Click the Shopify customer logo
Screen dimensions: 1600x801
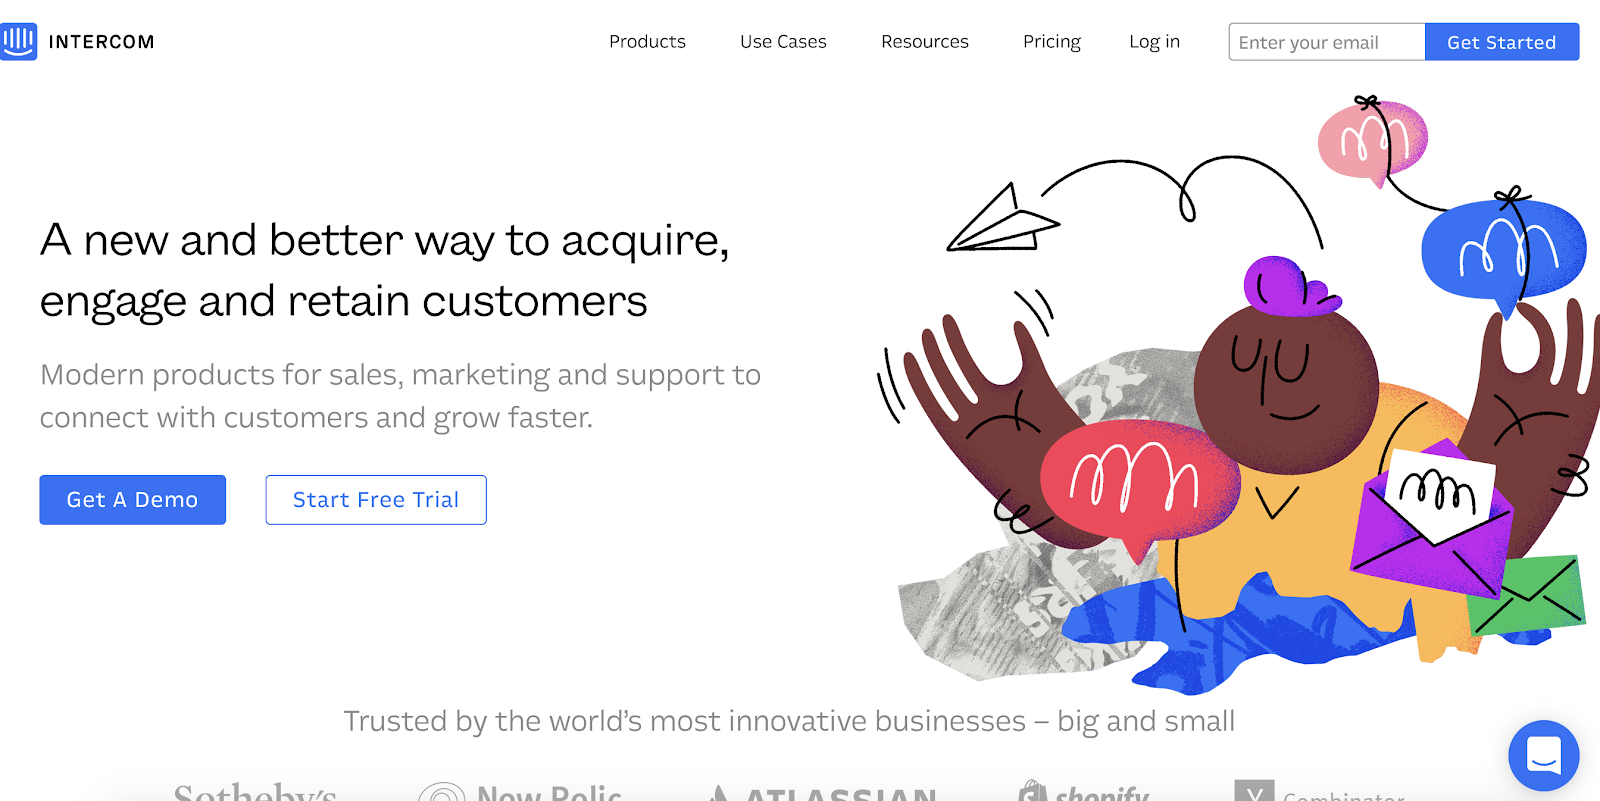(x=1084, y=792)
